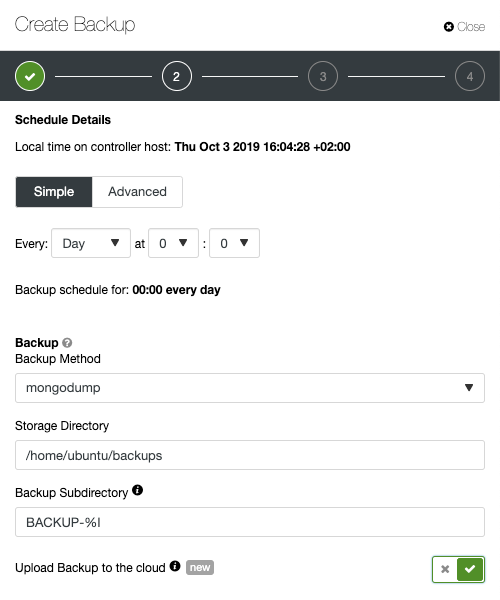Image resolution: width=500 pixels, height=600 pixels.
Task: Close the Create Backup dialog
Action: [x=464, y=27]
